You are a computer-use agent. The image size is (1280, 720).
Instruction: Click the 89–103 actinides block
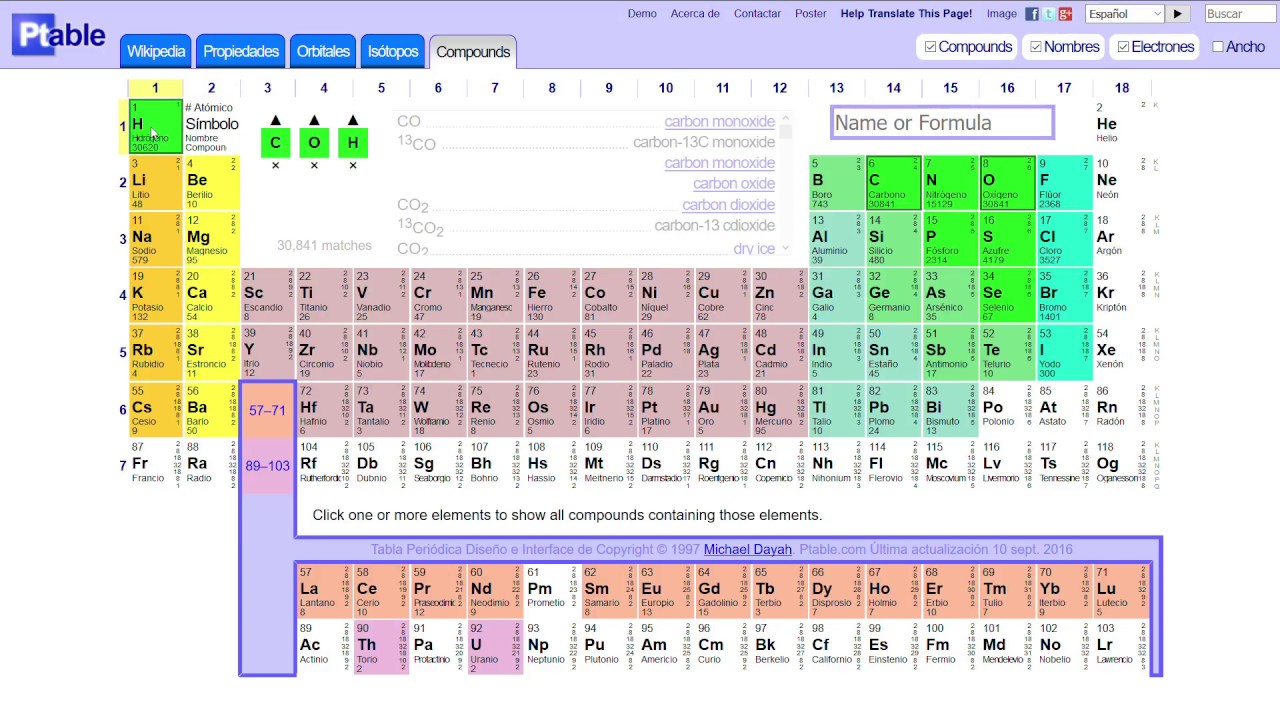pyautogui.click(x=267, y=466)
